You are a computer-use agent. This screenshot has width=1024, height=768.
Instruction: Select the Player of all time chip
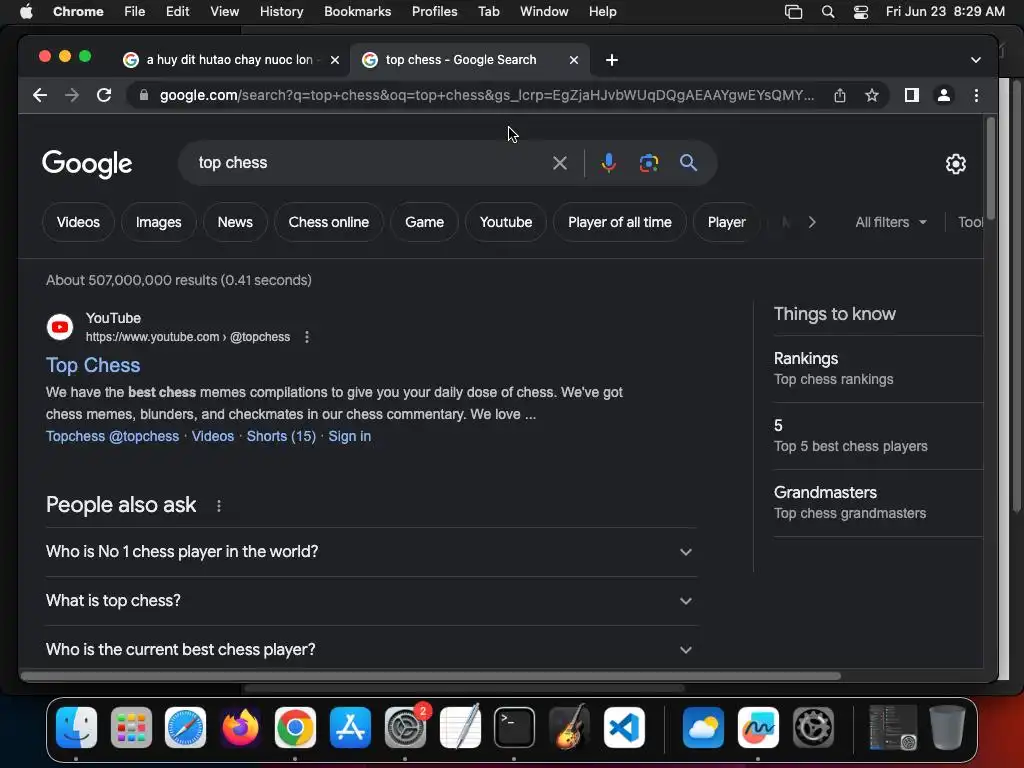(620, 222)
